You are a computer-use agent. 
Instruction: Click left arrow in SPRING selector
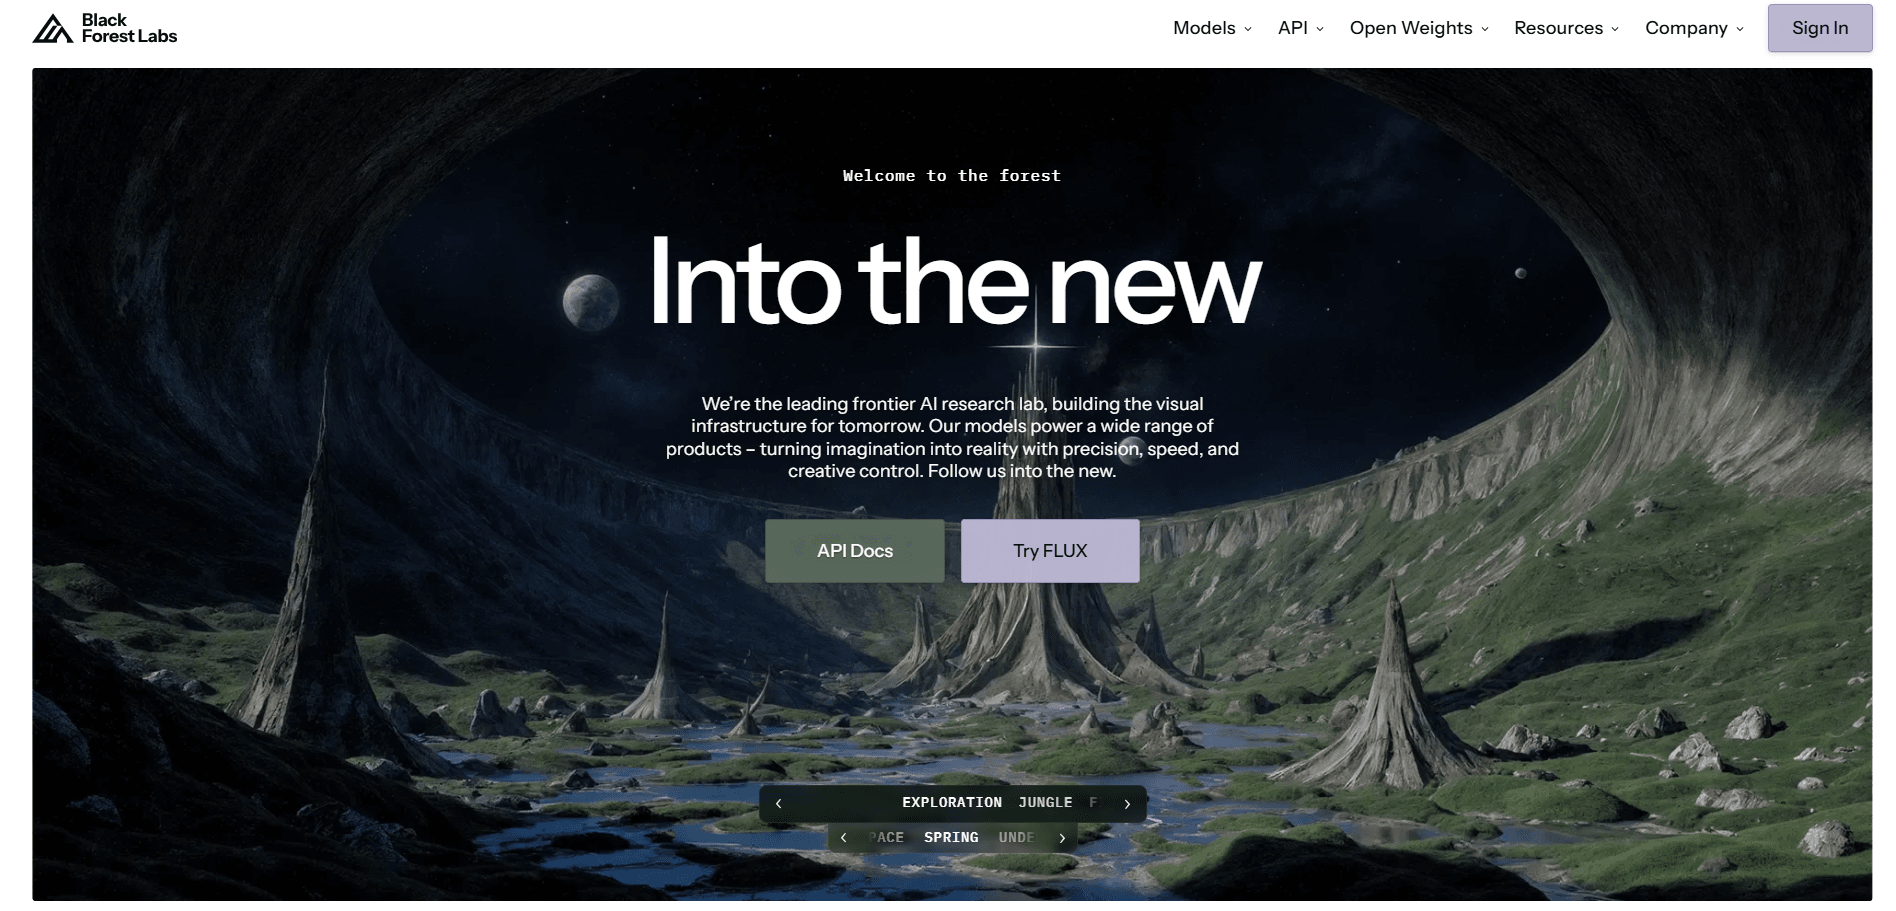tap(844, 838)
